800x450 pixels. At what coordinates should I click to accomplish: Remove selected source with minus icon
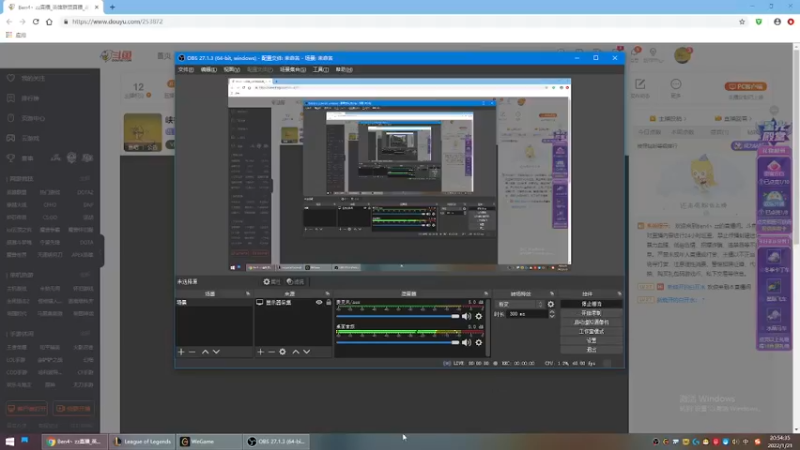271,352
